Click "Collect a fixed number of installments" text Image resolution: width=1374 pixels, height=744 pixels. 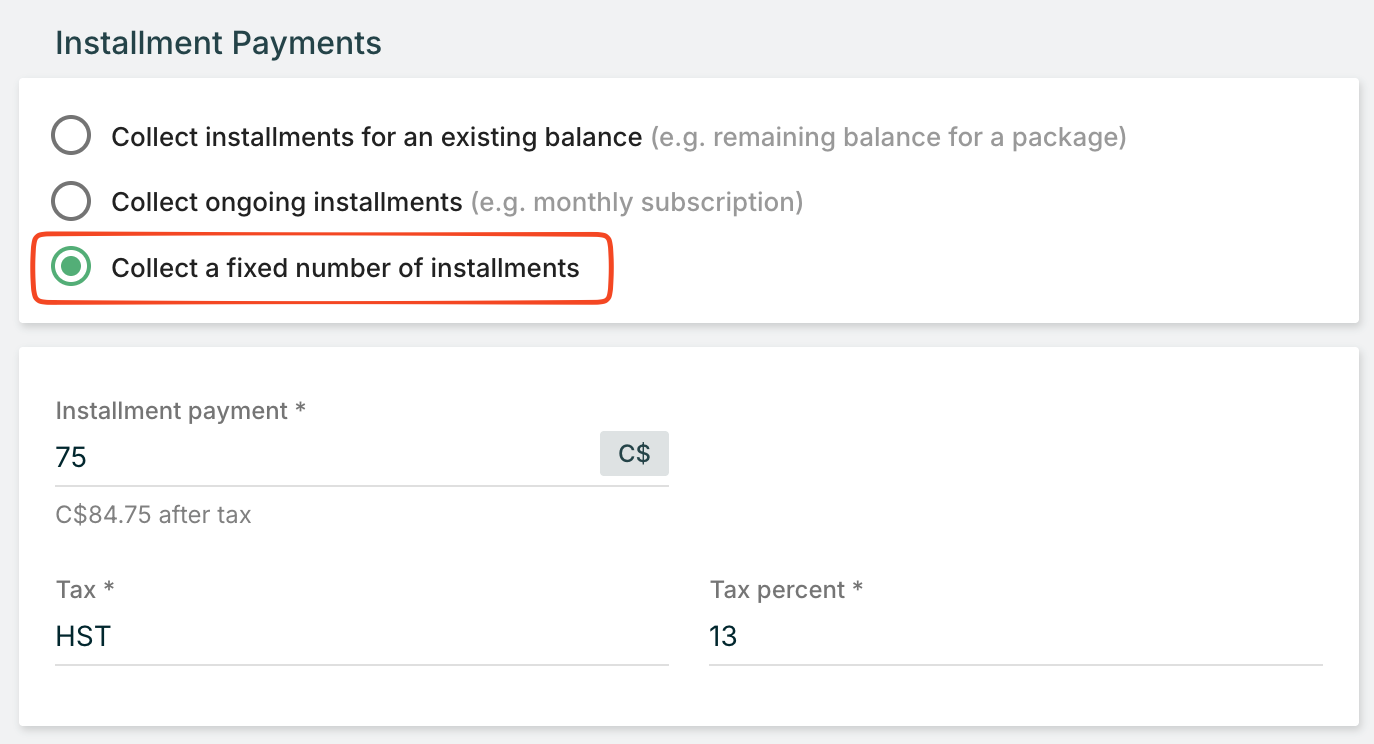click(345, 268)
